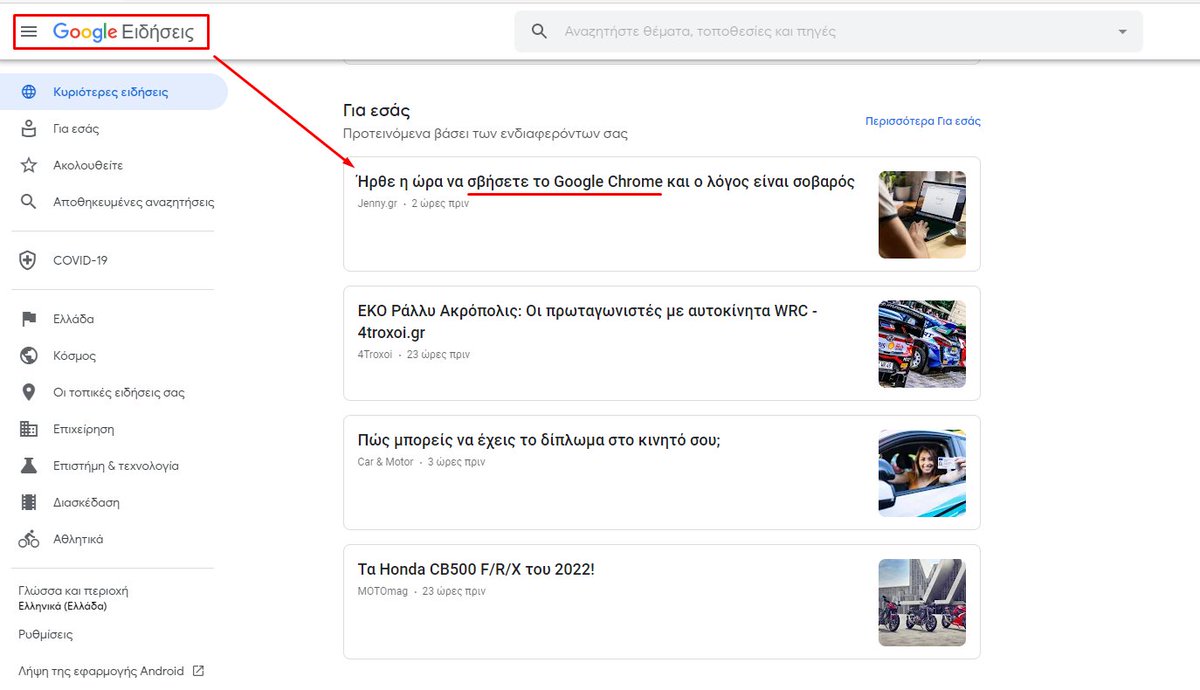Viewport: 1200px width, 690px height.
Task: Click the flask icon beside Επιστήμη & τεχνολογία
Action: tap(29, 466)
